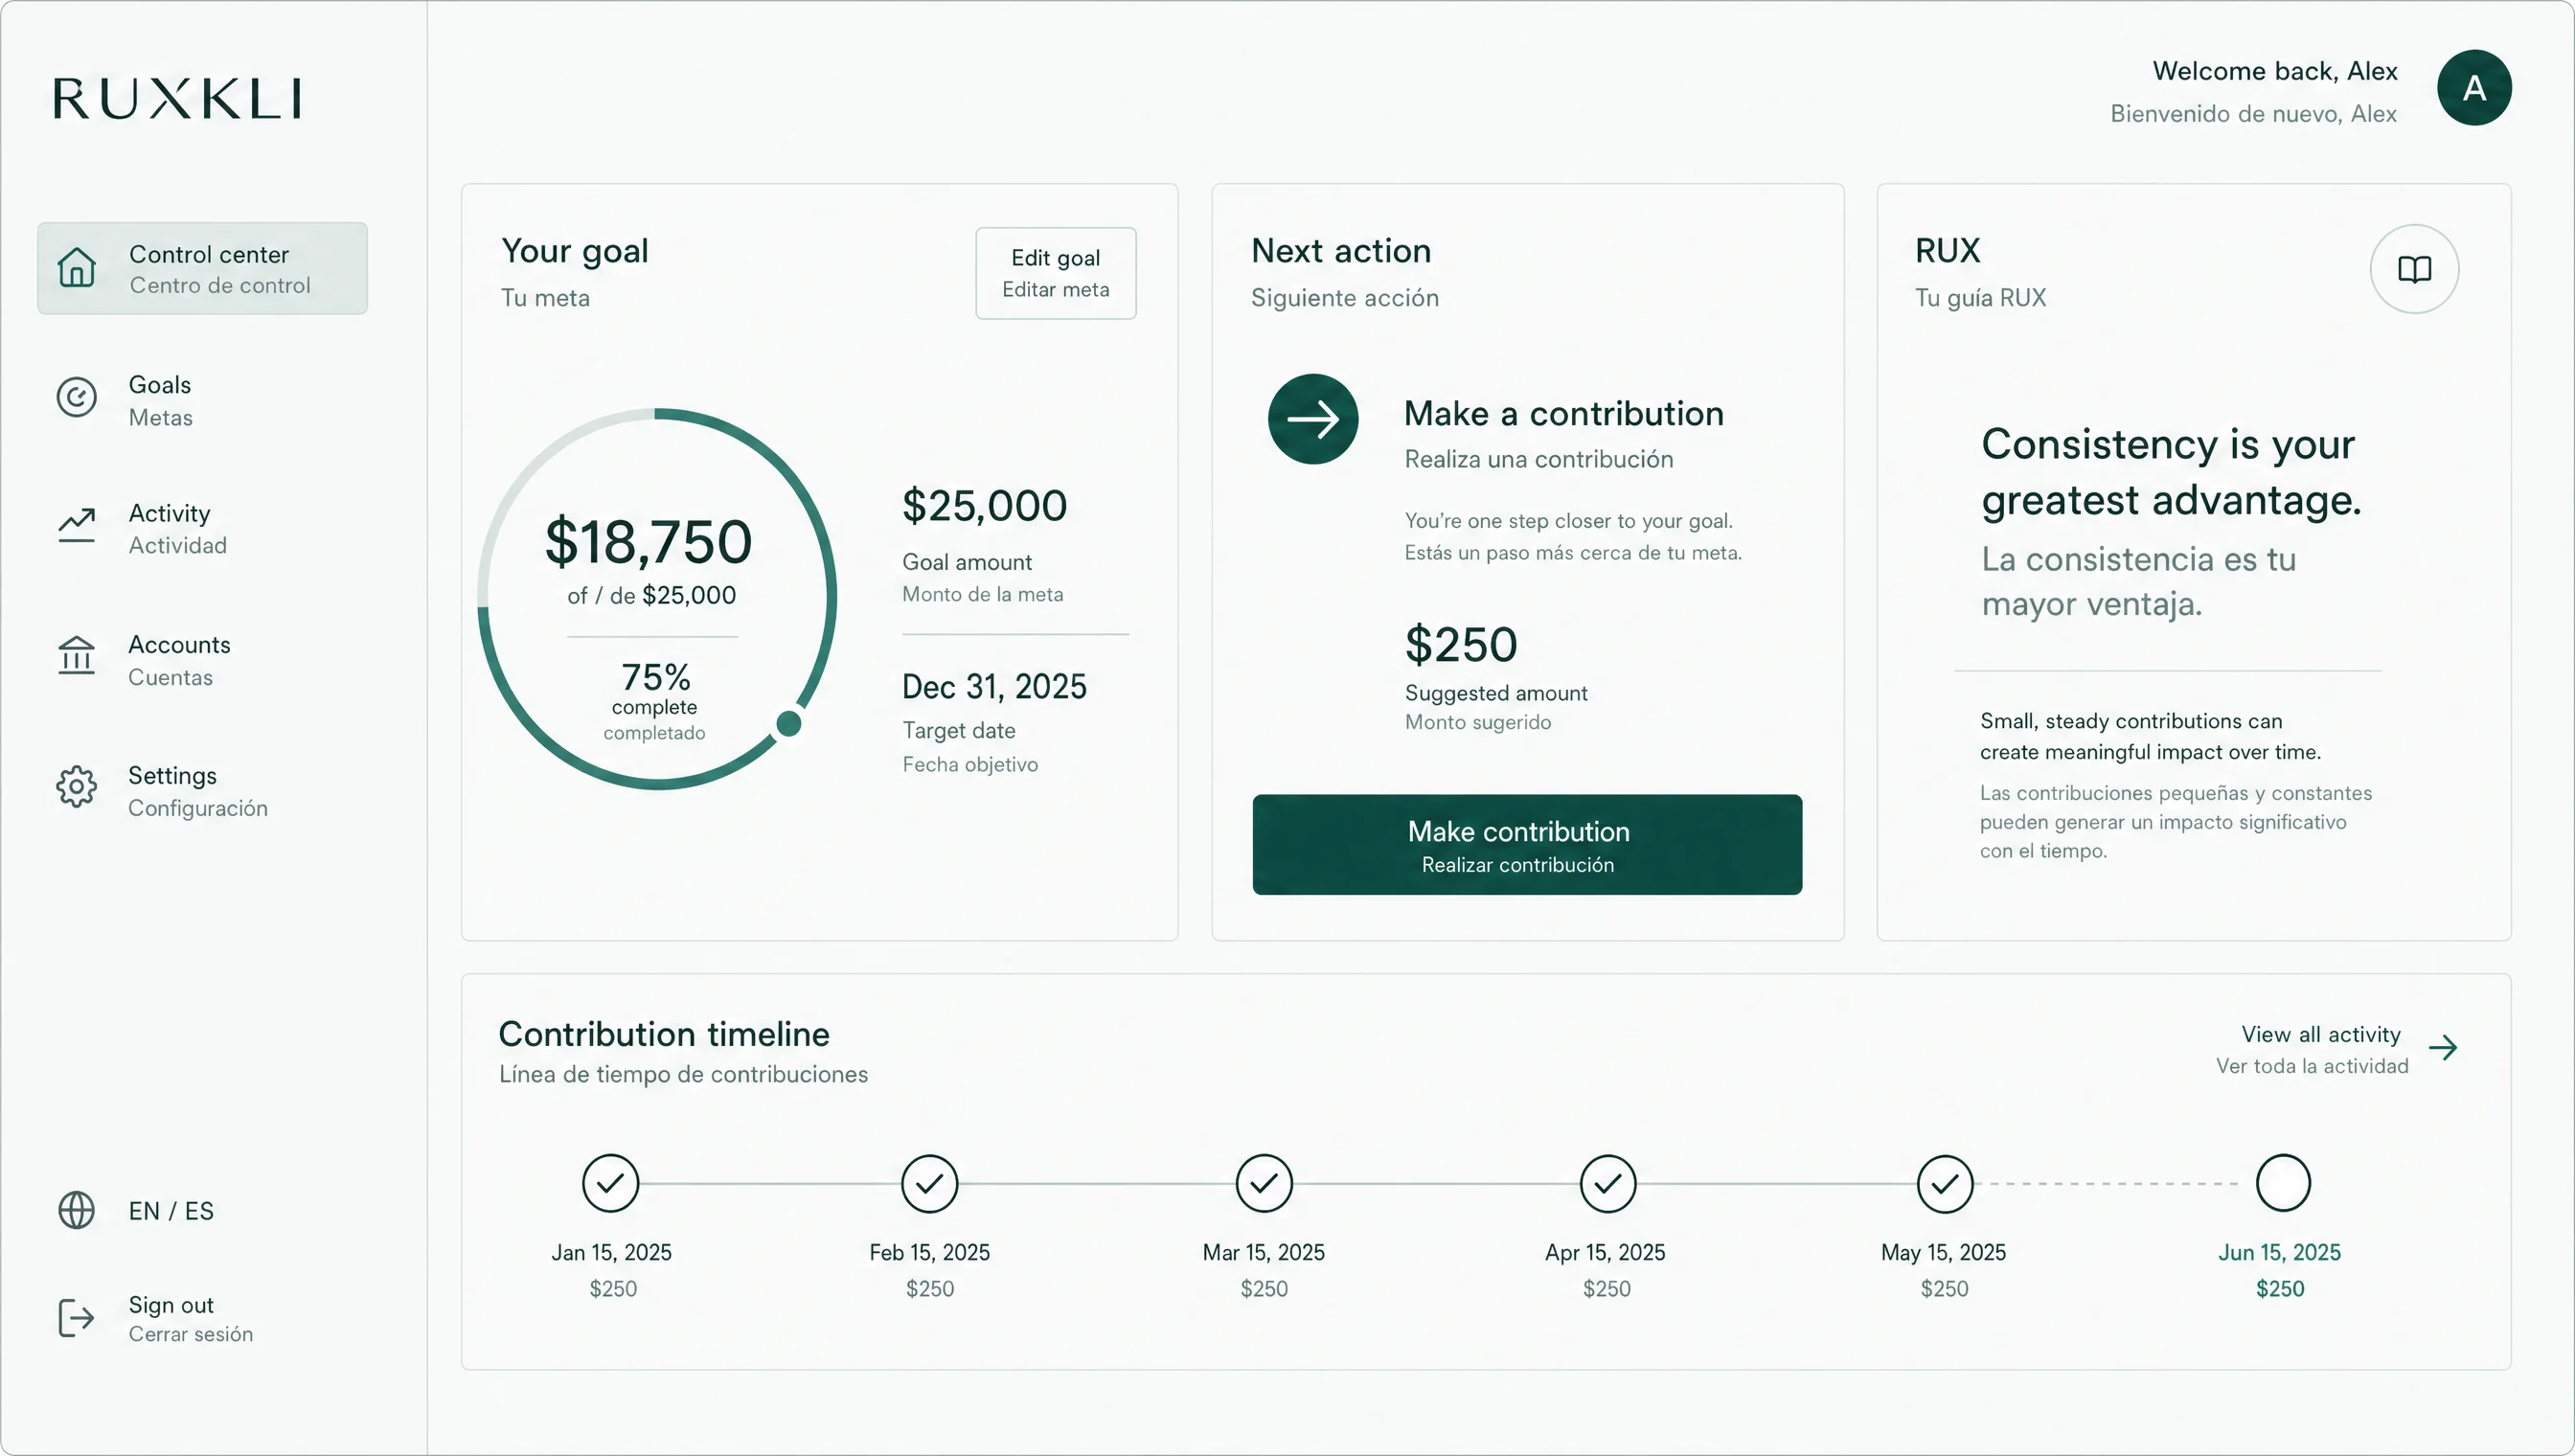This screenshot has height=1456, width=2575.
Task: Click the Your goal card title
Action: tap(575, 251)
